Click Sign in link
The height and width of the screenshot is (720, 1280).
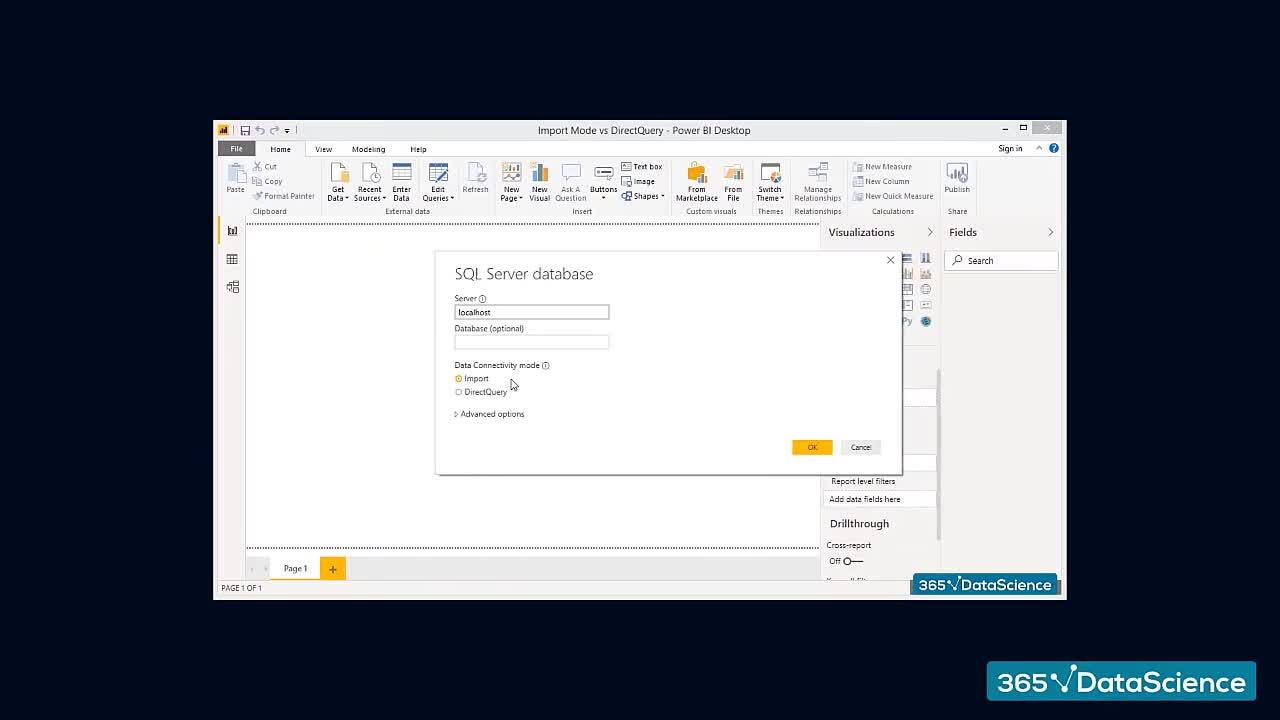[x=1010, y=148]
